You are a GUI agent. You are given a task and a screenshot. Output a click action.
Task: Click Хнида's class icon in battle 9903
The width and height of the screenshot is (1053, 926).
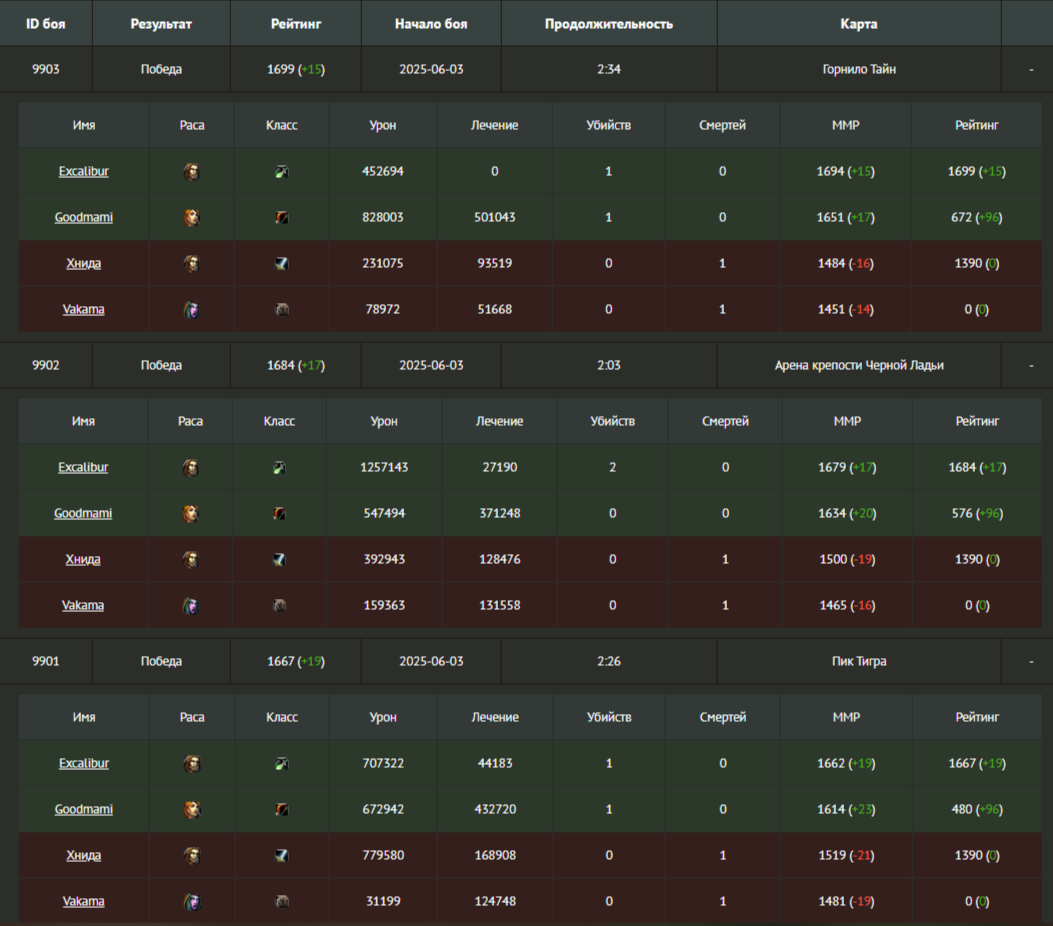click(282, 264)
